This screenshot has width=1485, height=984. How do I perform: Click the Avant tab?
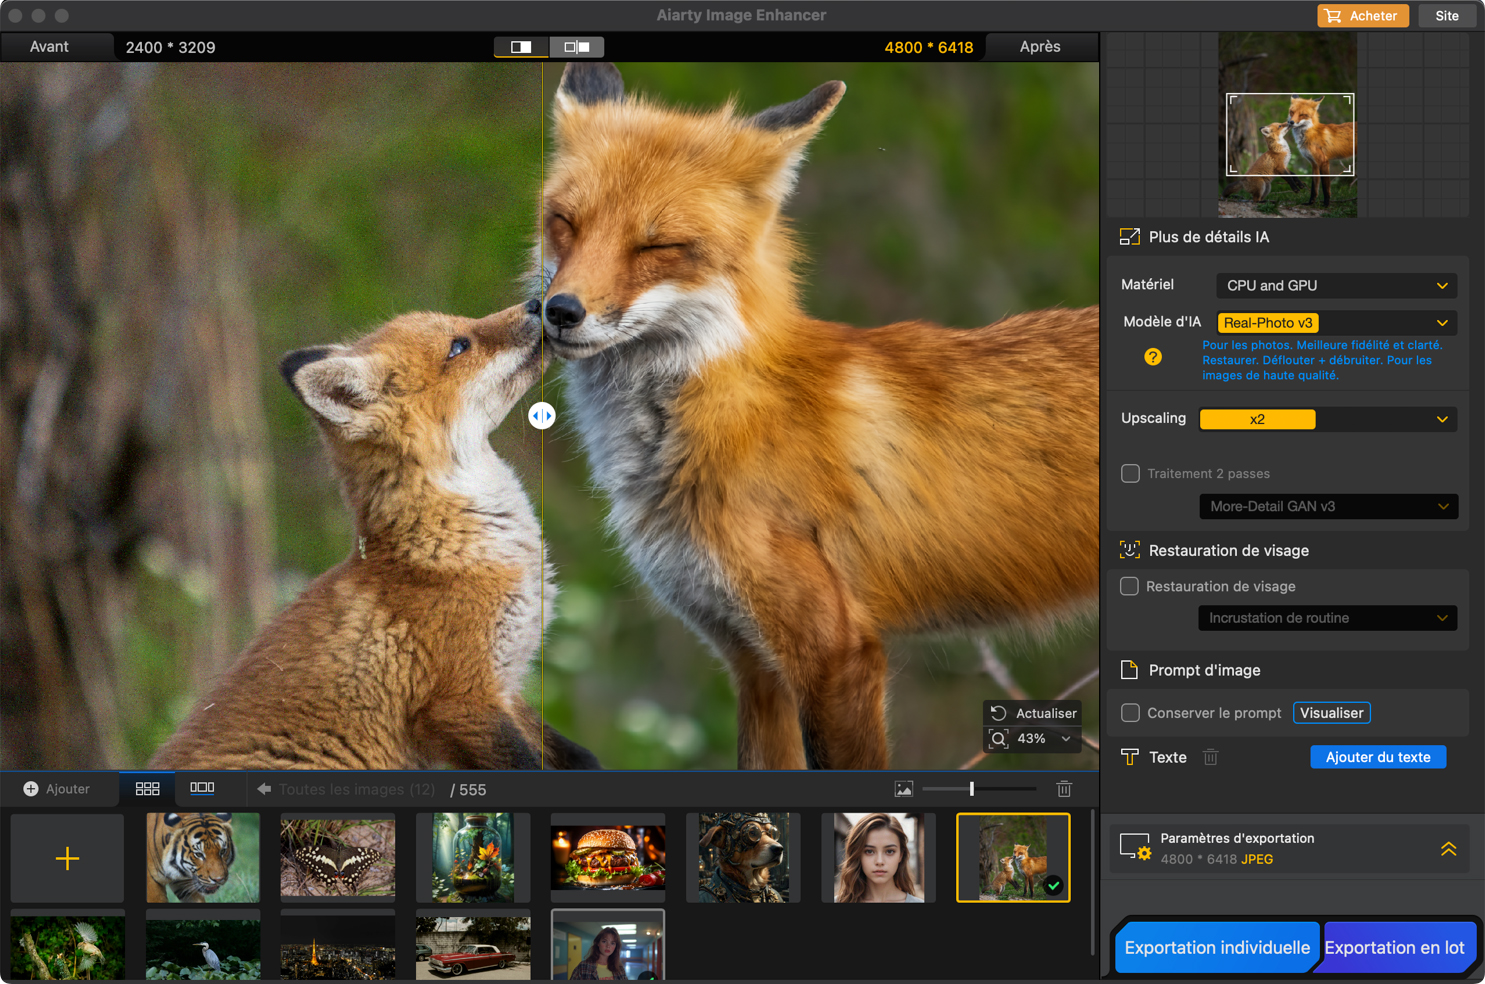50,47
